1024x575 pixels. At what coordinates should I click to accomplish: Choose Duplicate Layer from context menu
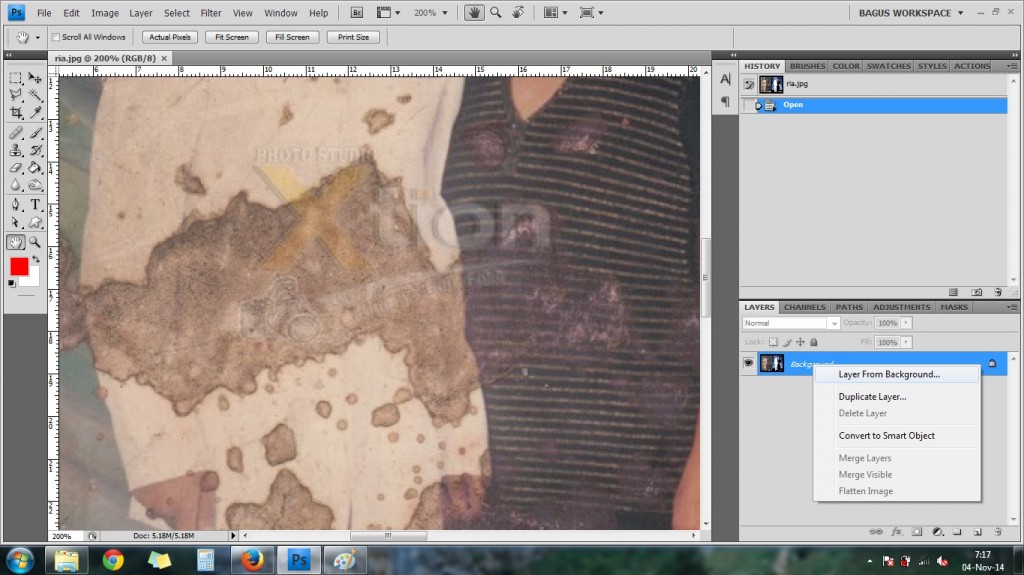point(897,397)
